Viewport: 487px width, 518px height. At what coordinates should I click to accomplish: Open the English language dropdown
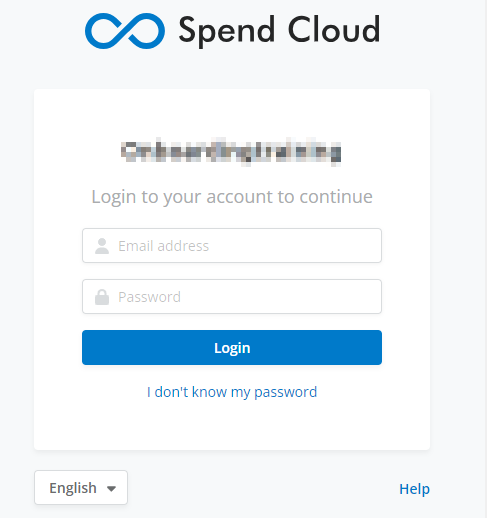[x=81, y=487]
